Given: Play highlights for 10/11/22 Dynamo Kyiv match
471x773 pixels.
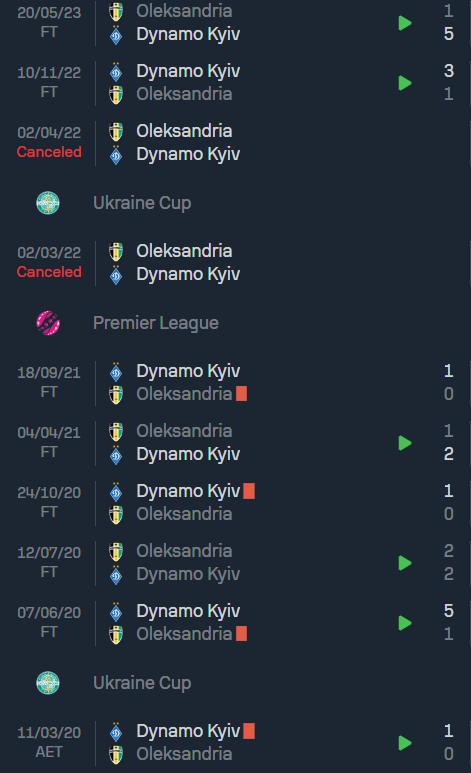Looking at the screenshot, I should pos(405,83).
